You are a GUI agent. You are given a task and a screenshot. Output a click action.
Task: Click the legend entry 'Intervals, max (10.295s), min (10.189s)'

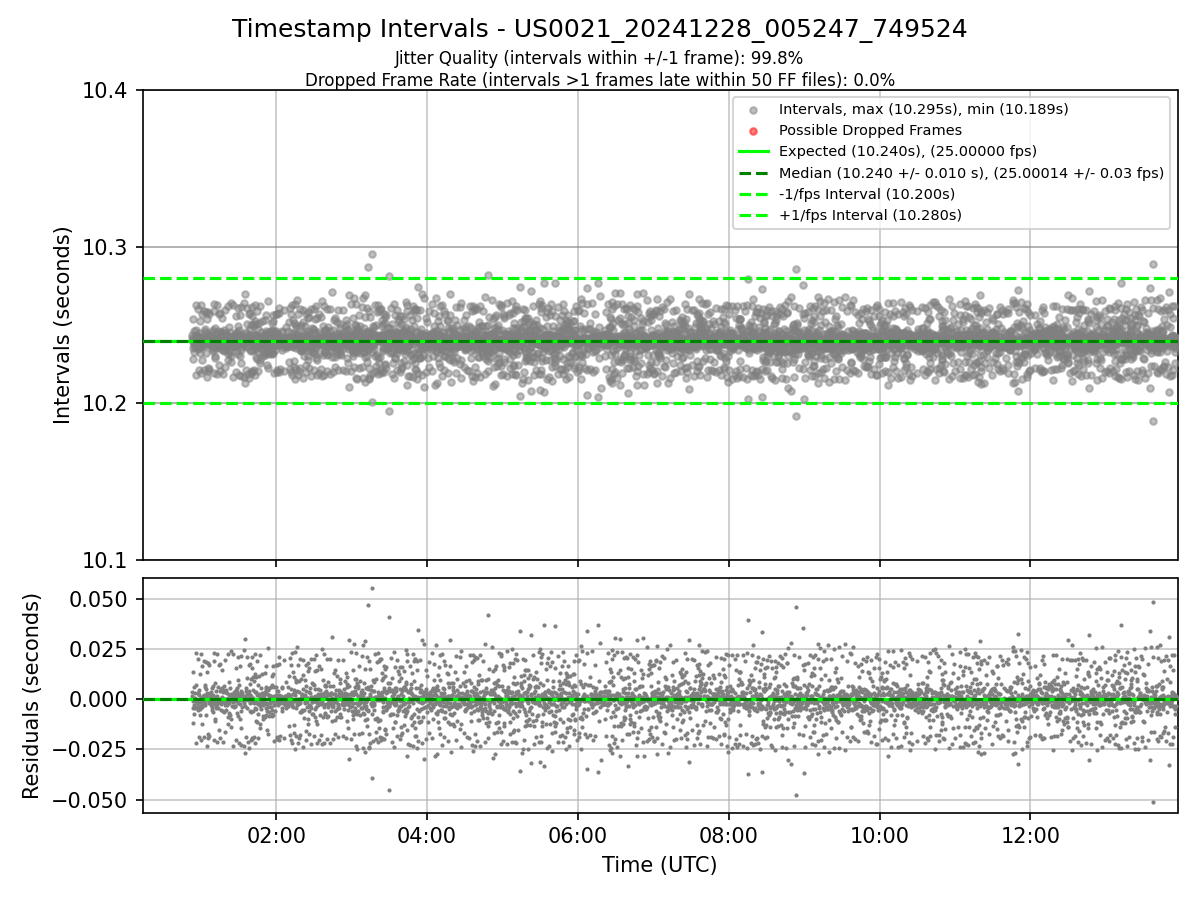pyautogui.click(x=923, y=109)
